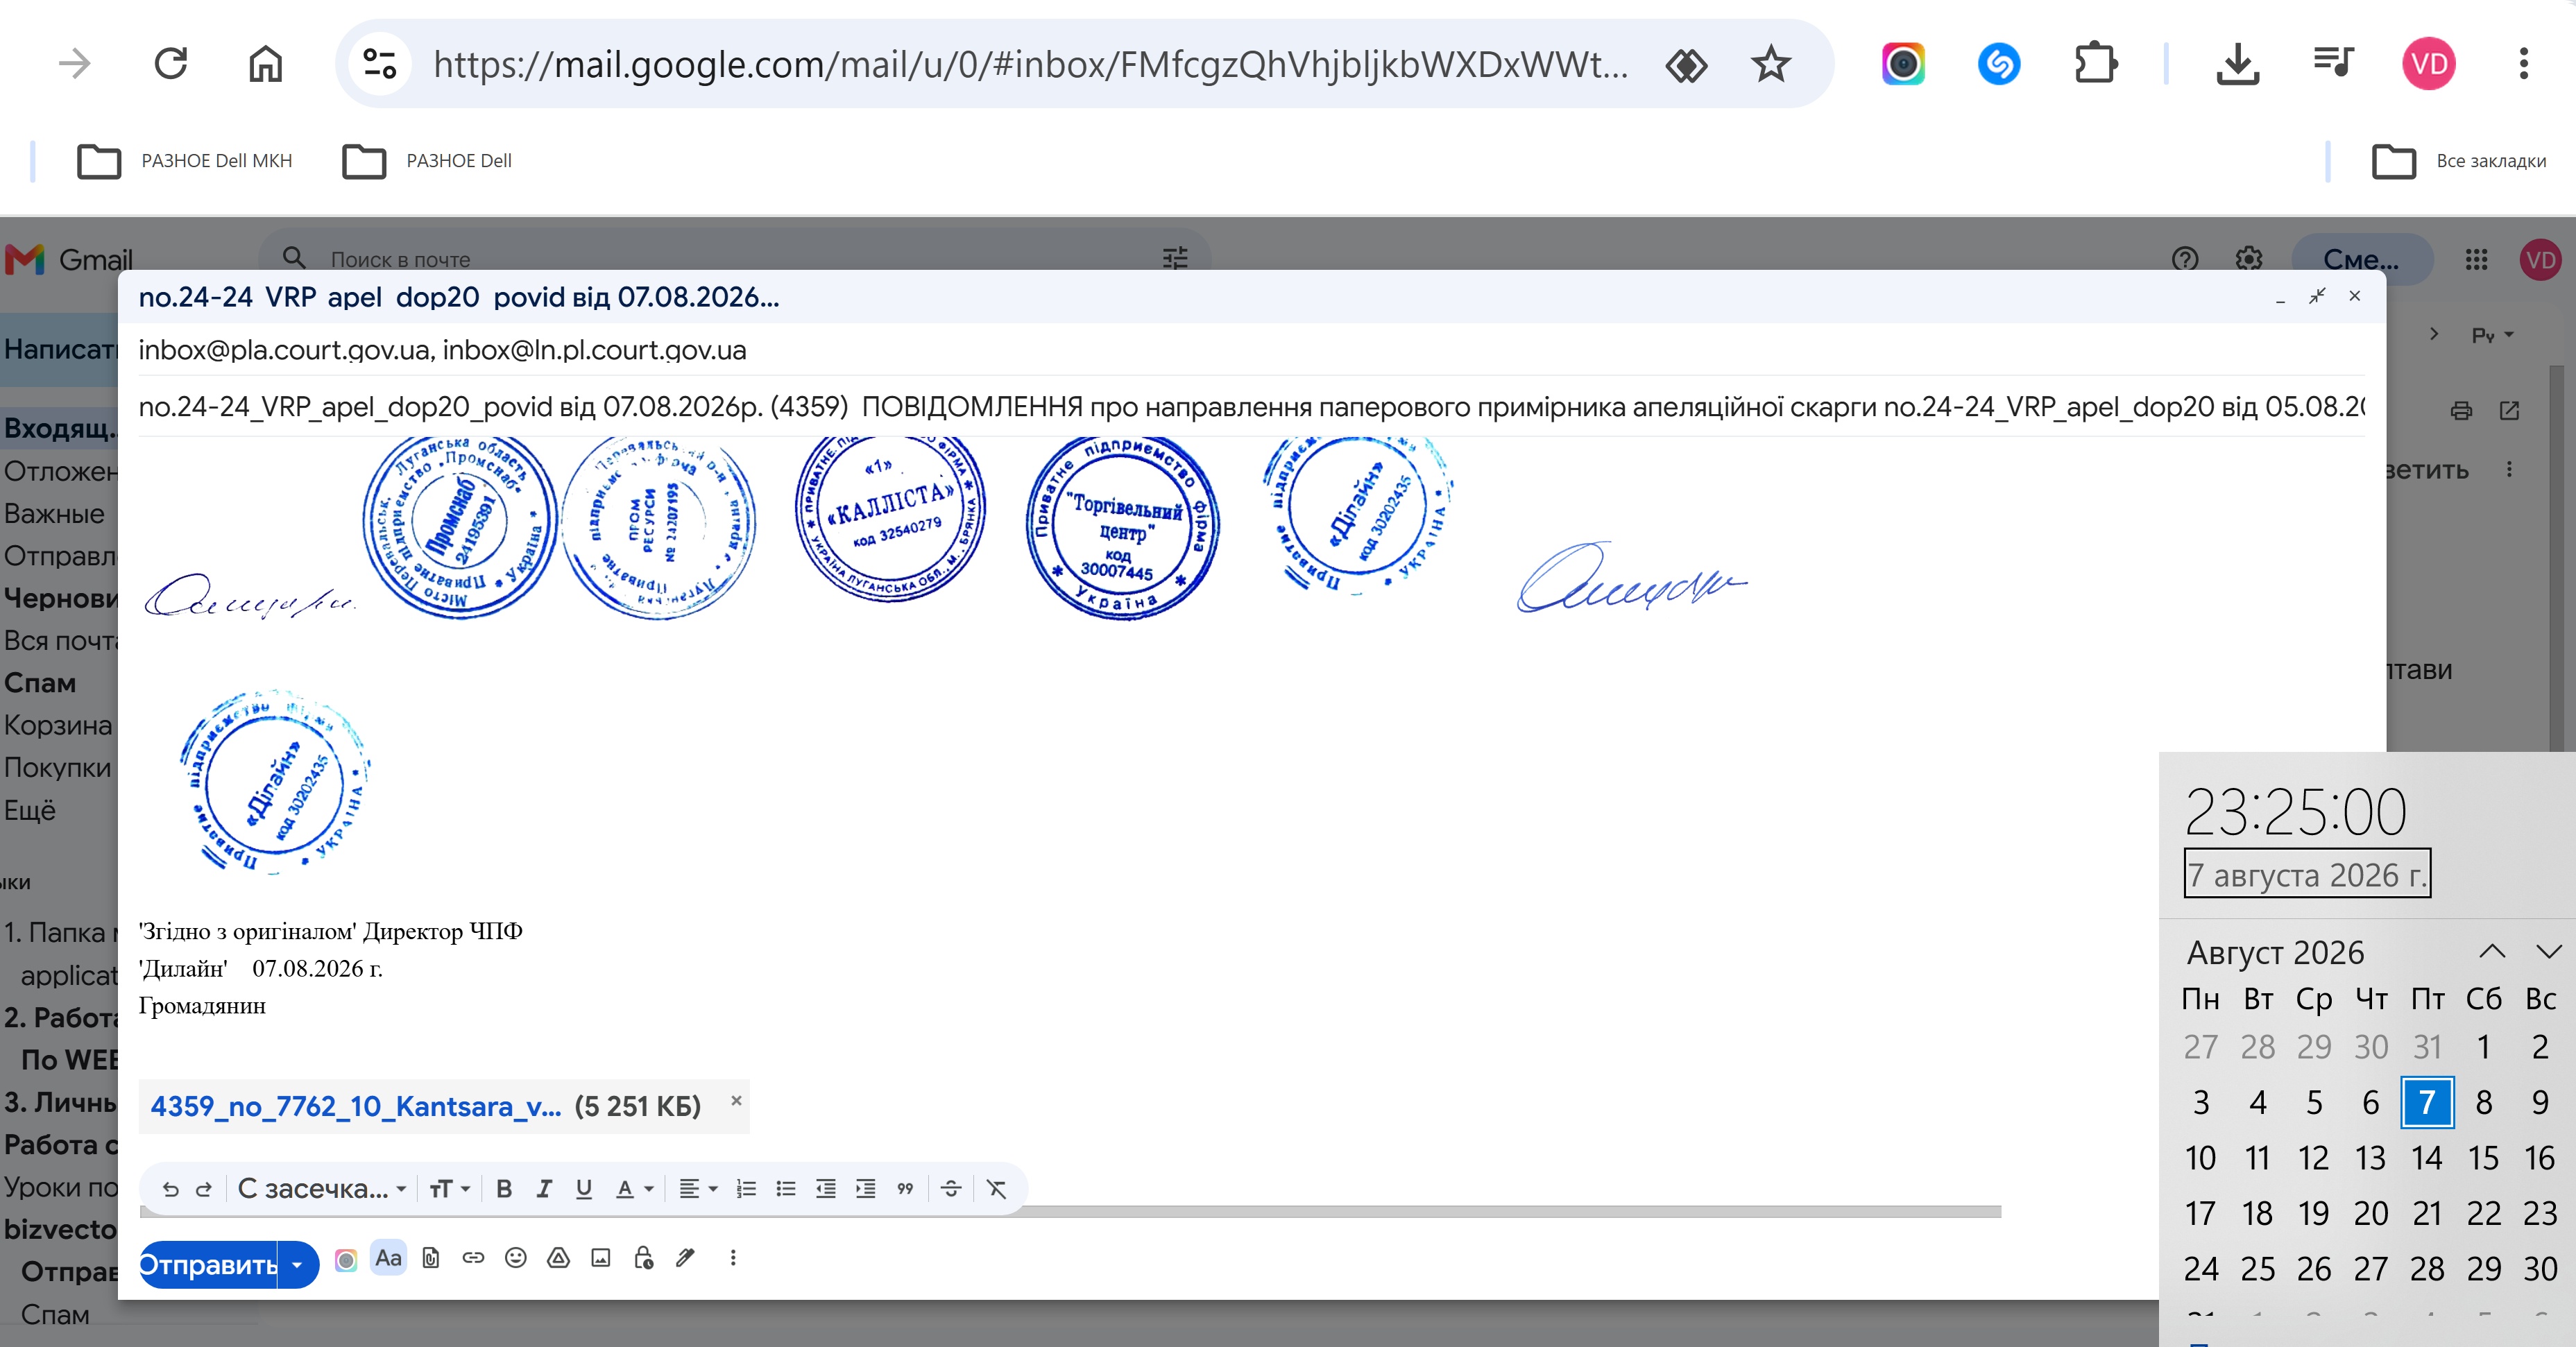Open the Покупки category
The image size is (2576, 1347).
(x=57, y=767)
